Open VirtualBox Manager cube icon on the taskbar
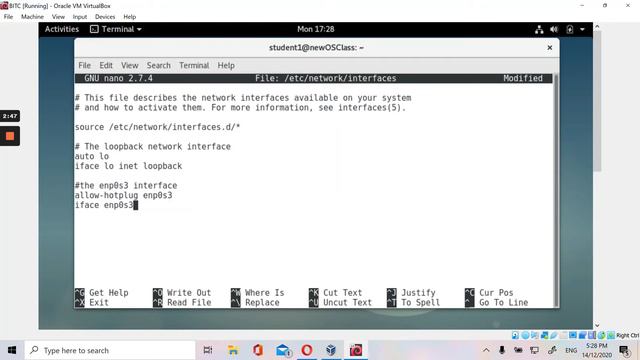This screenshot has height=360, width=640. point(331,350)
